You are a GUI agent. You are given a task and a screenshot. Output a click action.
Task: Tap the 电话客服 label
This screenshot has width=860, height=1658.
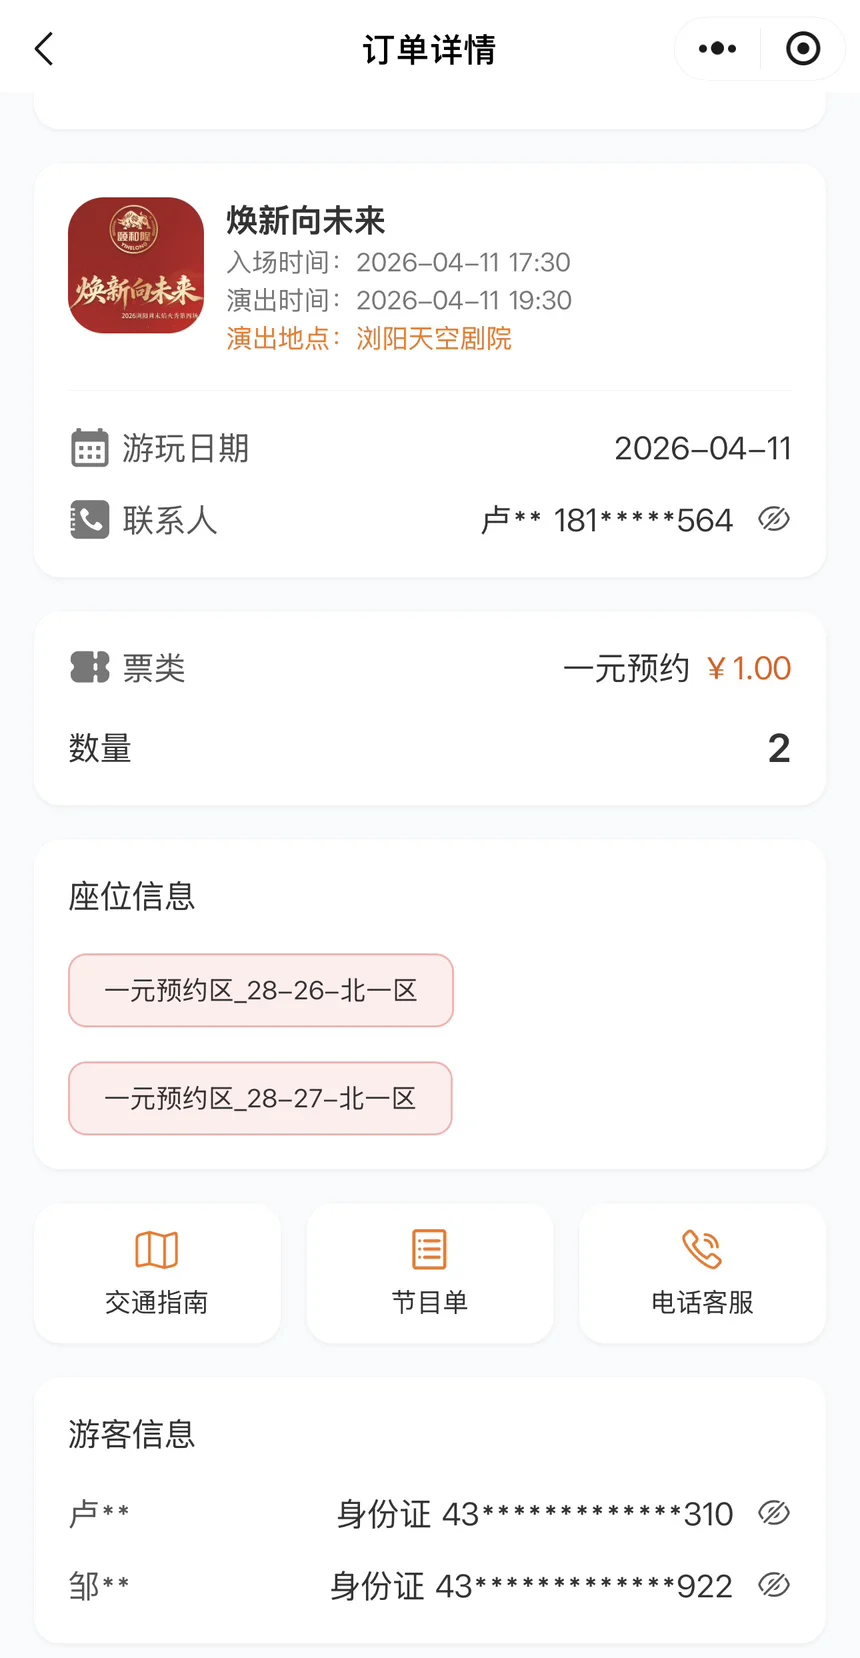[x=702, y=1302]
